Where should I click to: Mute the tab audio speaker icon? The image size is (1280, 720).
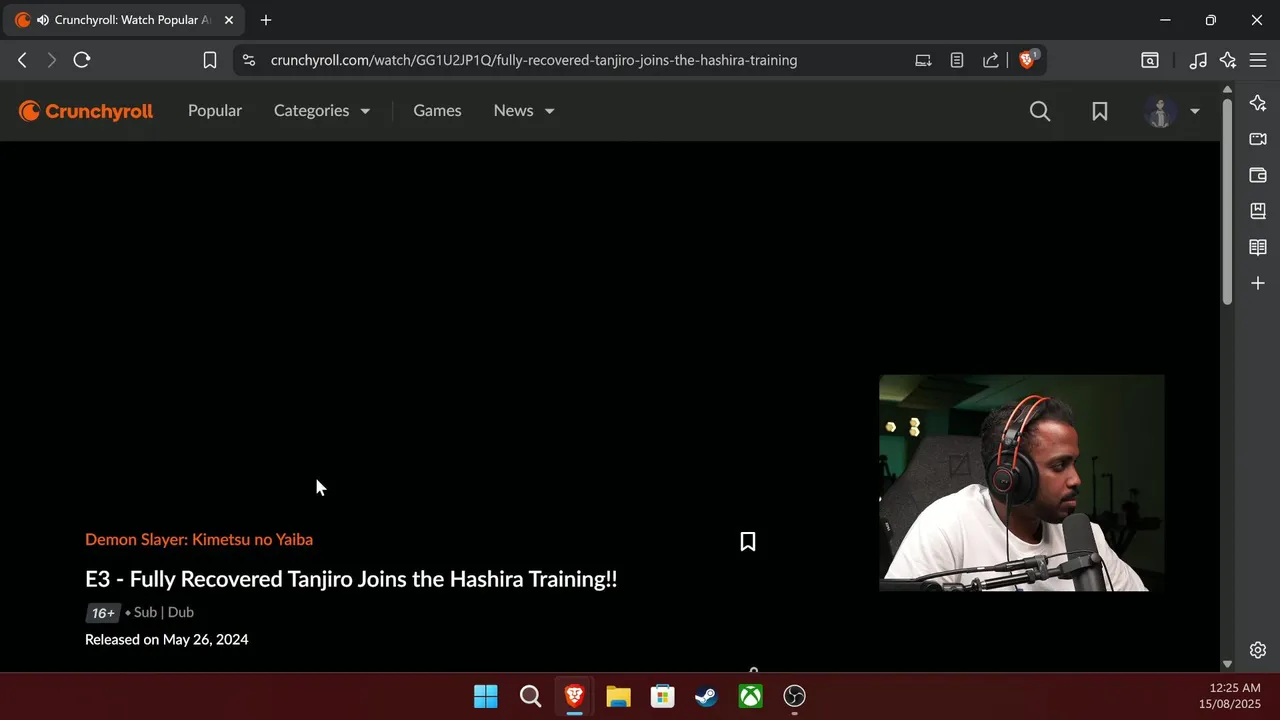tap(42, 20)
